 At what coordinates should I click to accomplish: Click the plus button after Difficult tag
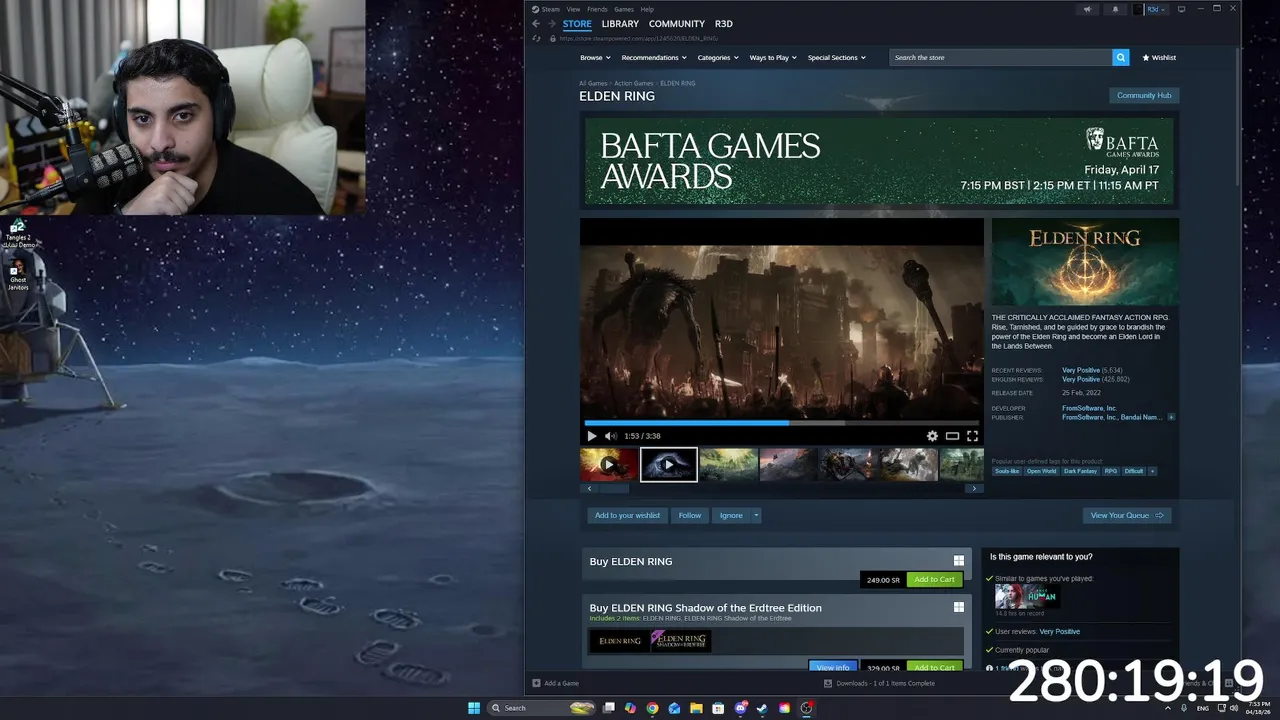click(x=1152, y=471)
